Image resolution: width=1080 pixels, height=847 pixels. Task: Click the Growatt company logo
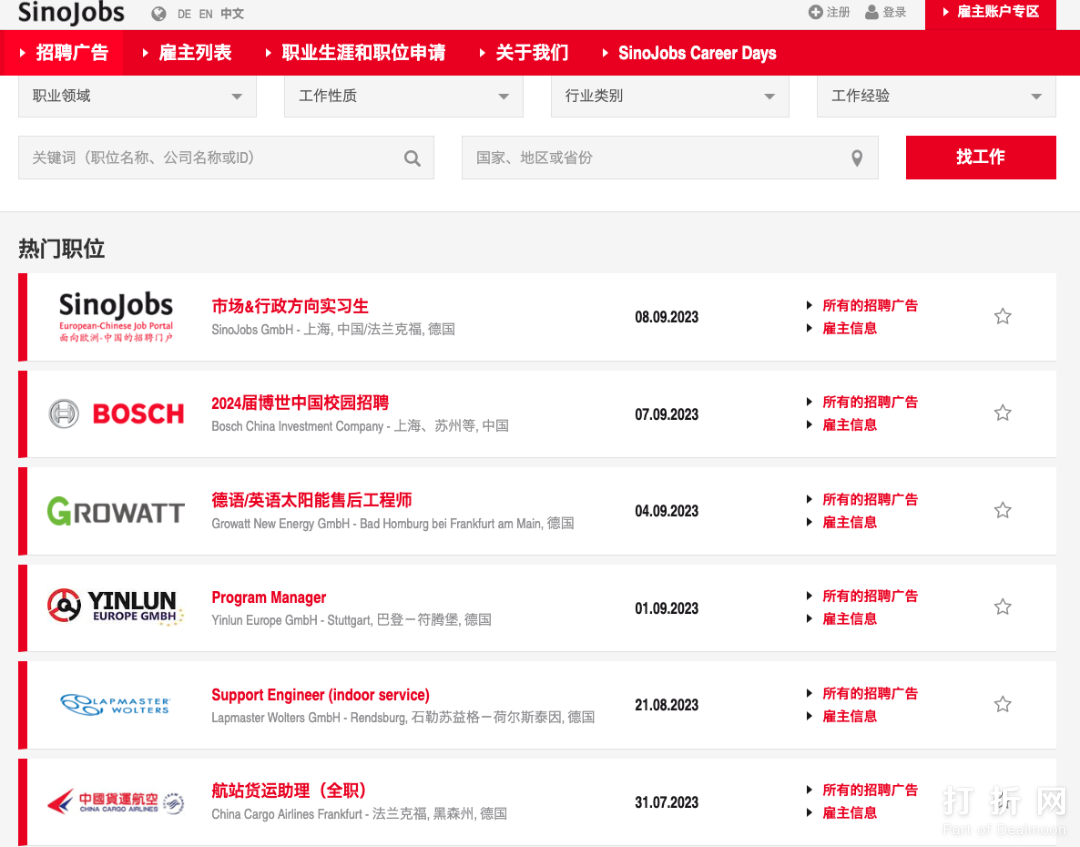[116, 511]
